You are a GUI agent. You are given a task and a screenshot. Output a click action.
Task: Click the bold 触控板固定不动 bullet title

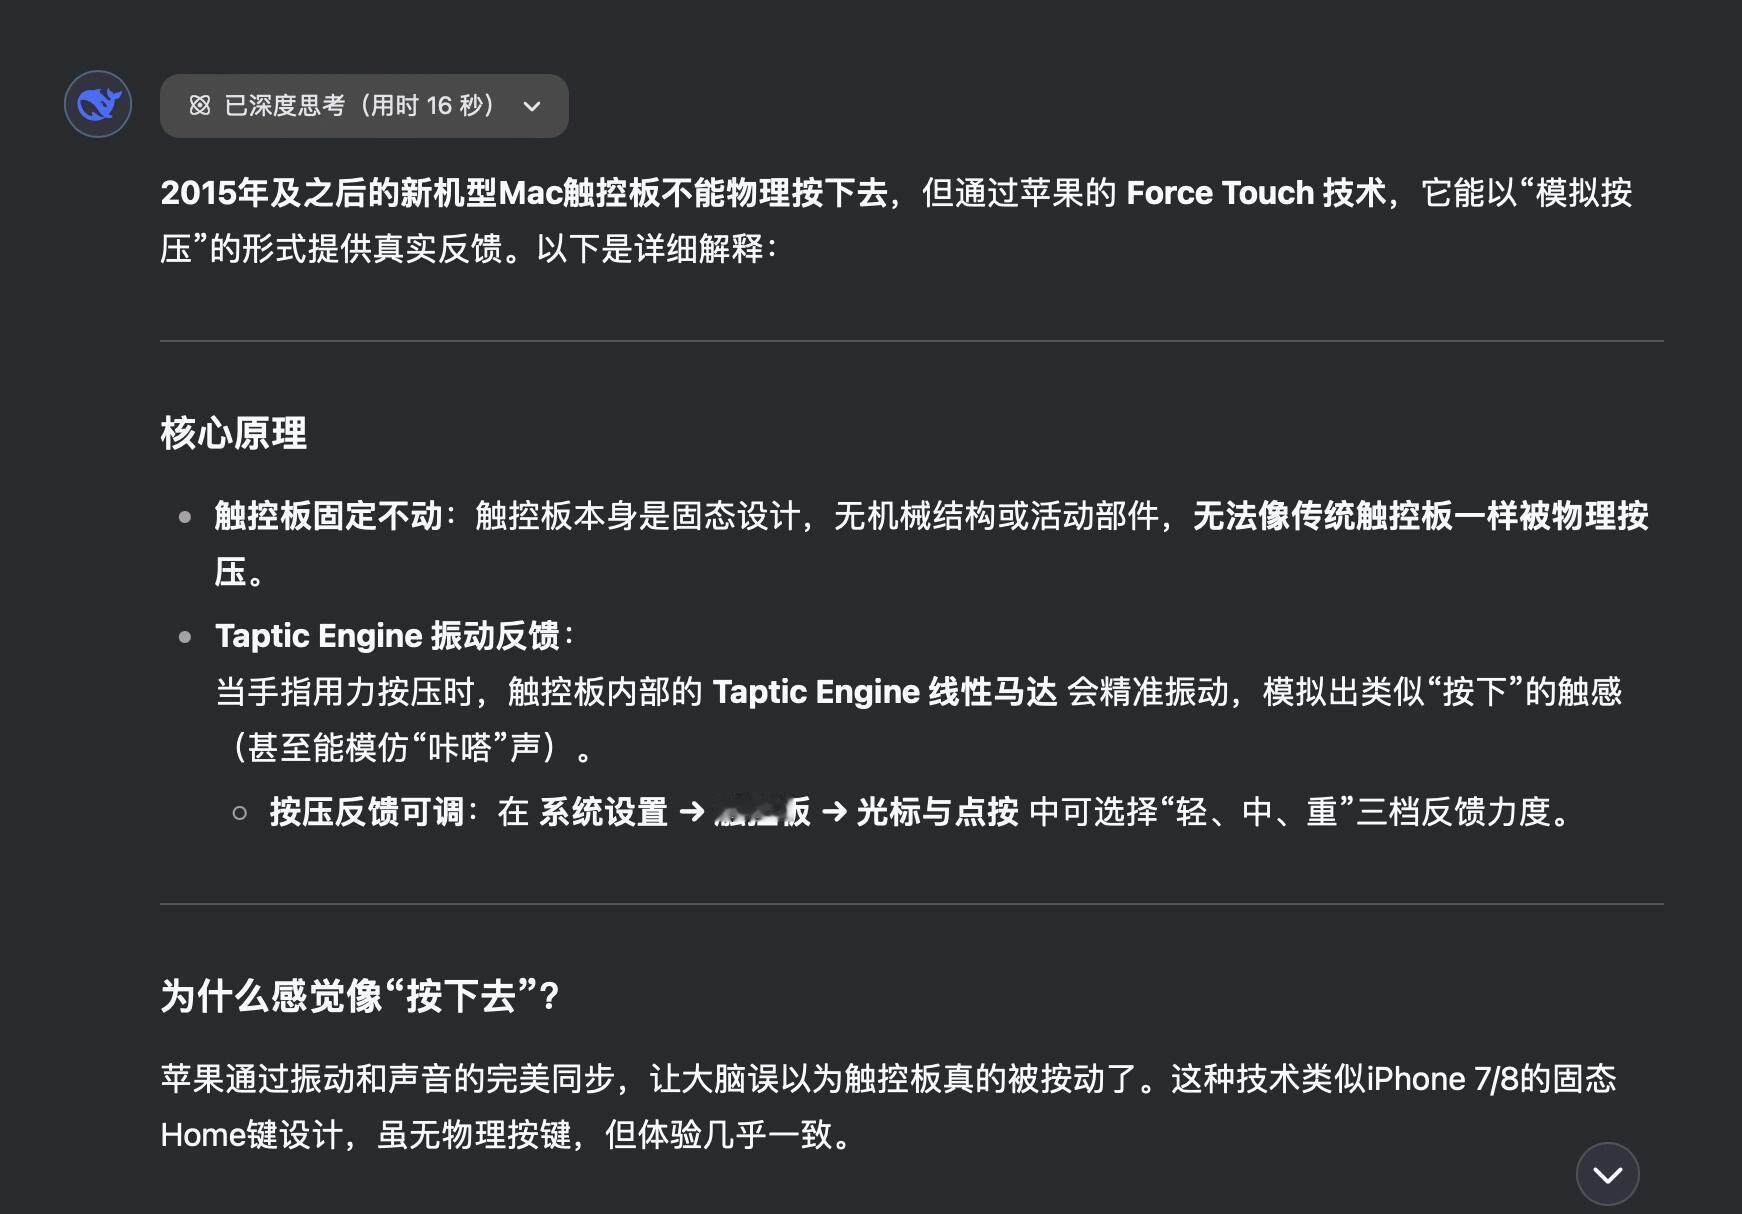pos(328,516)
